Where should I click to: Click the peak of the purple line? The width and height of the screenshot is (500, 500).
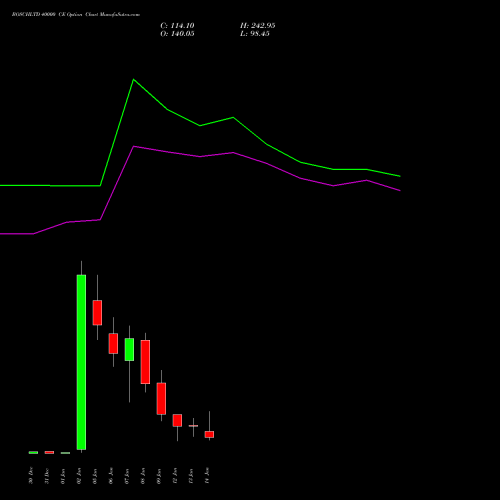[134, 146]
